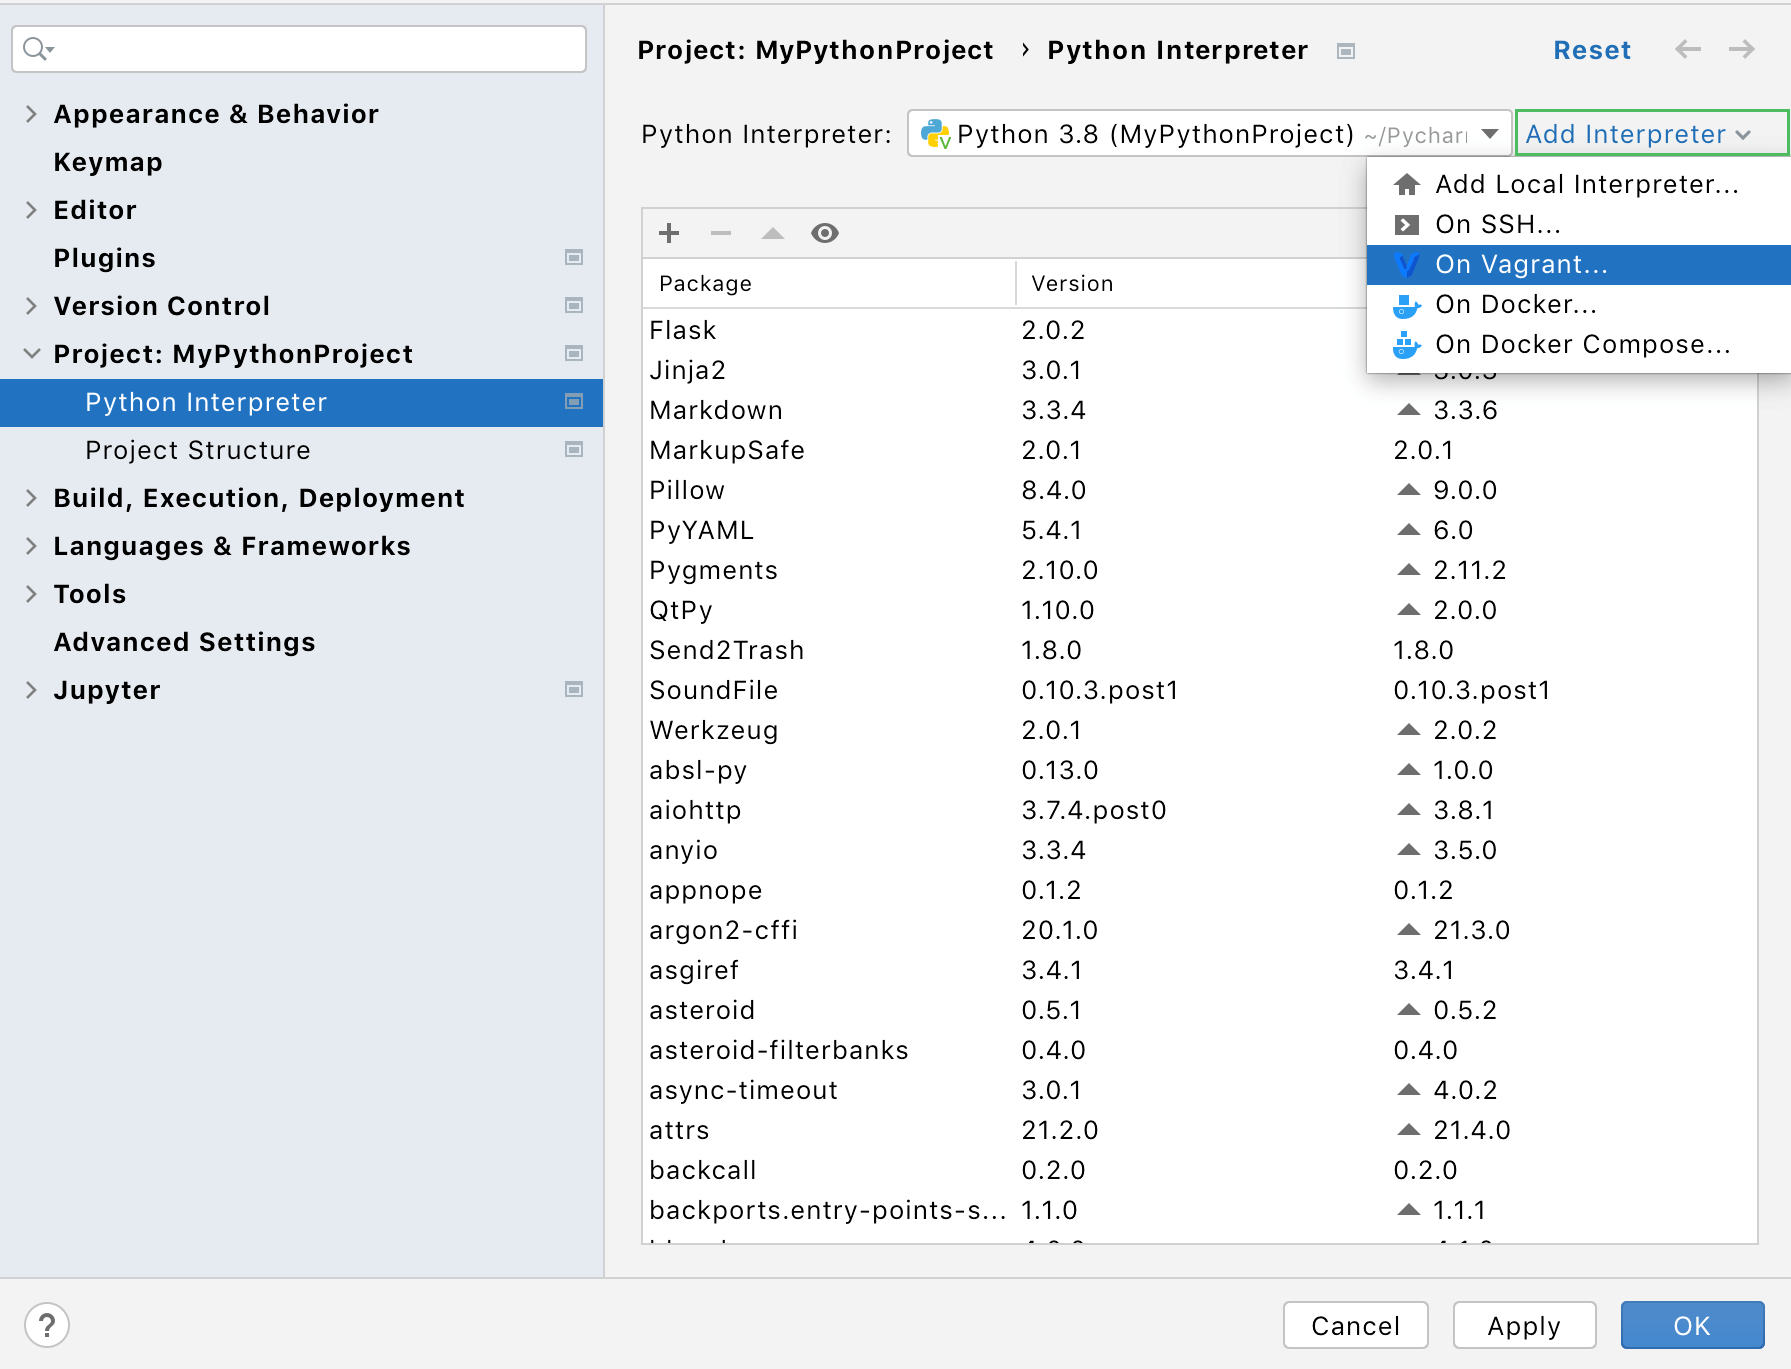
Task: Click the upgrade package arrow icon
Action: [773, 233]
